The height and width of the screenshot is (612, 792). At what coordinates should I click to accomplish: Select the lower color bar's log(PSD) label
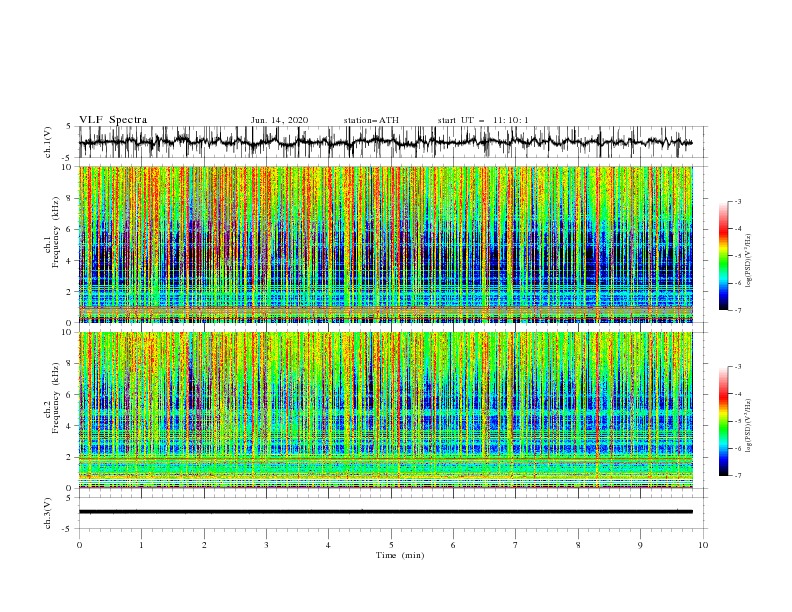[750, 426]
